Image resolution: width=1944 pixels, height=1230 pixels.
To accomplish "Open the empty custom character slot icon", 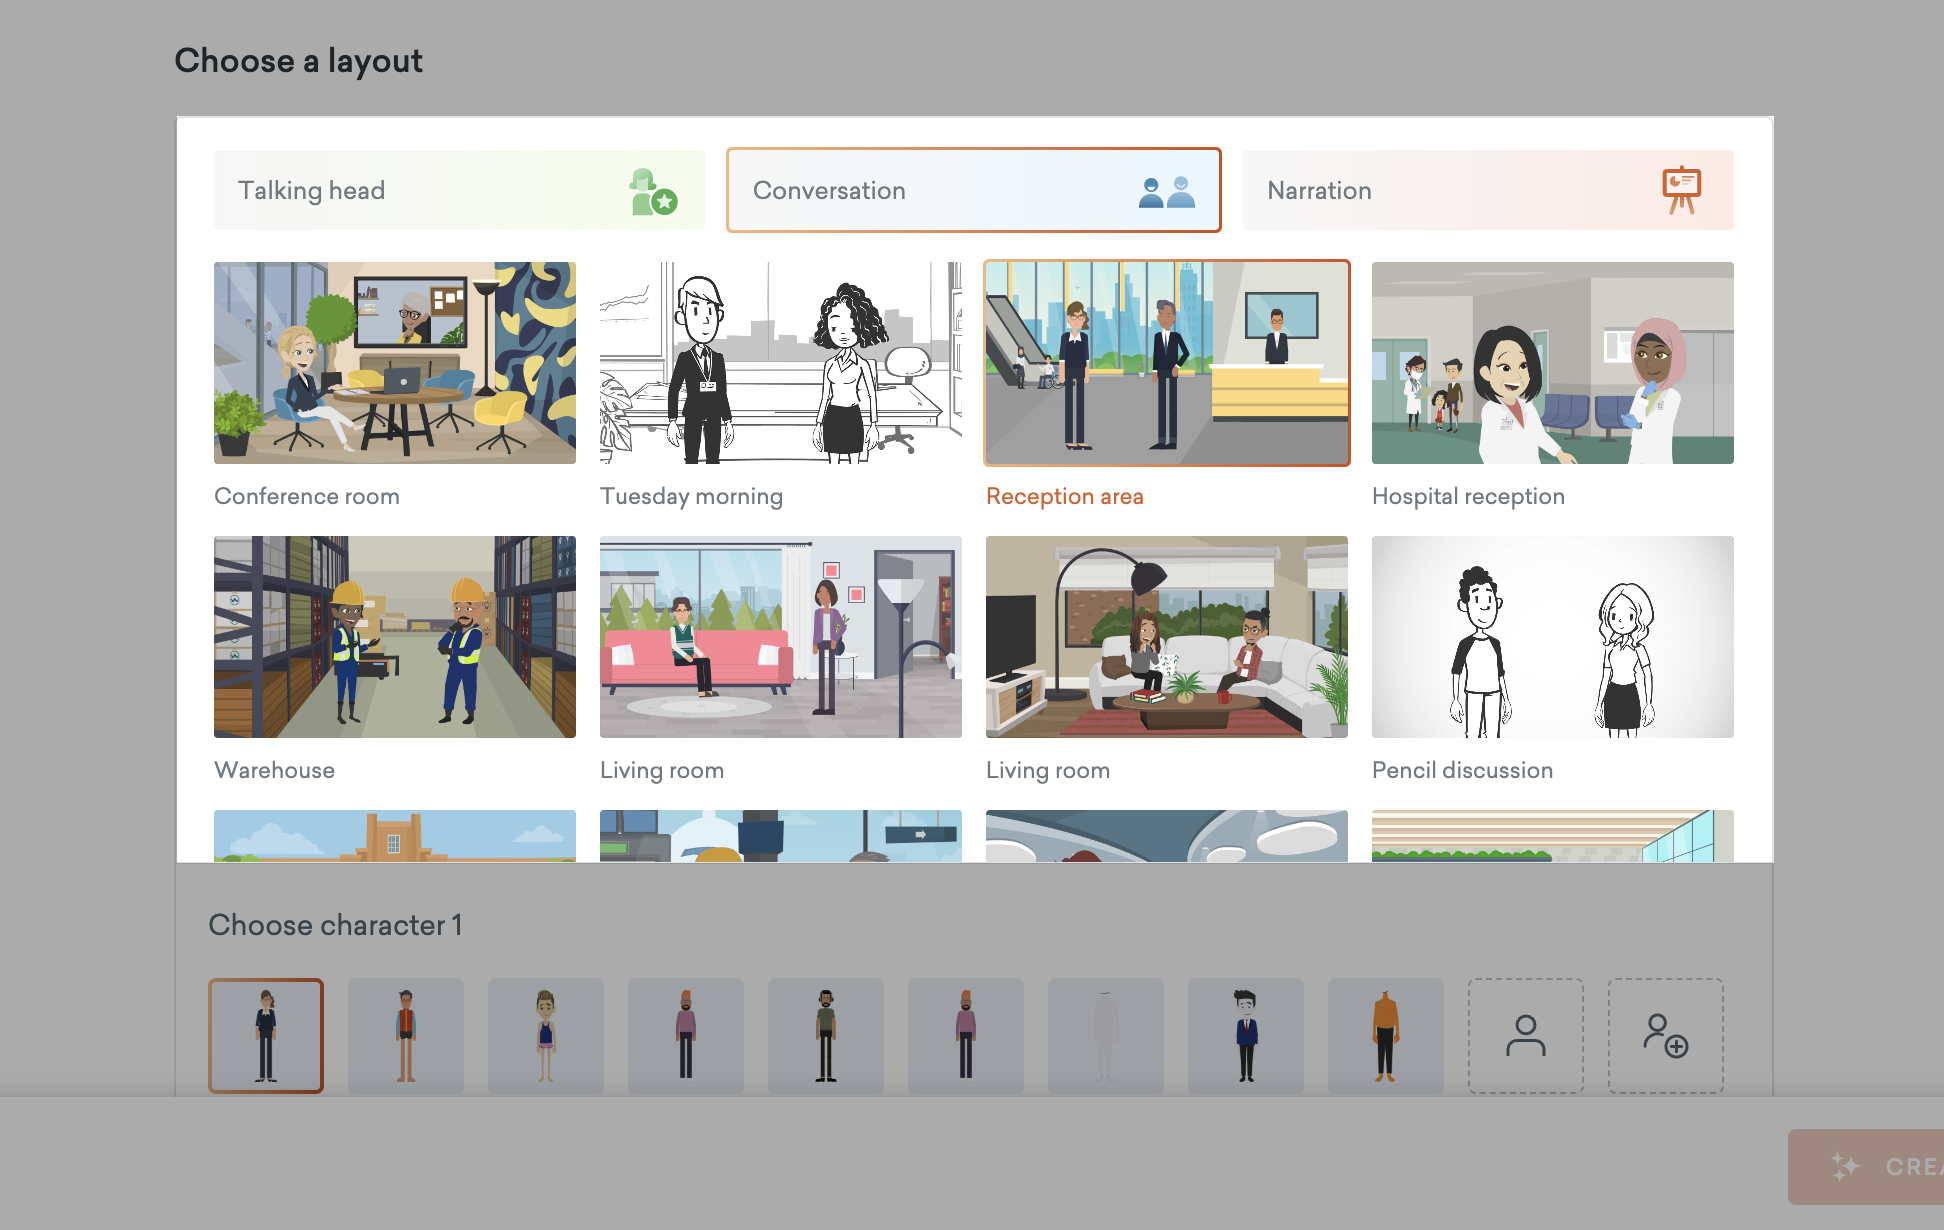I will tap(1525, 1036).
